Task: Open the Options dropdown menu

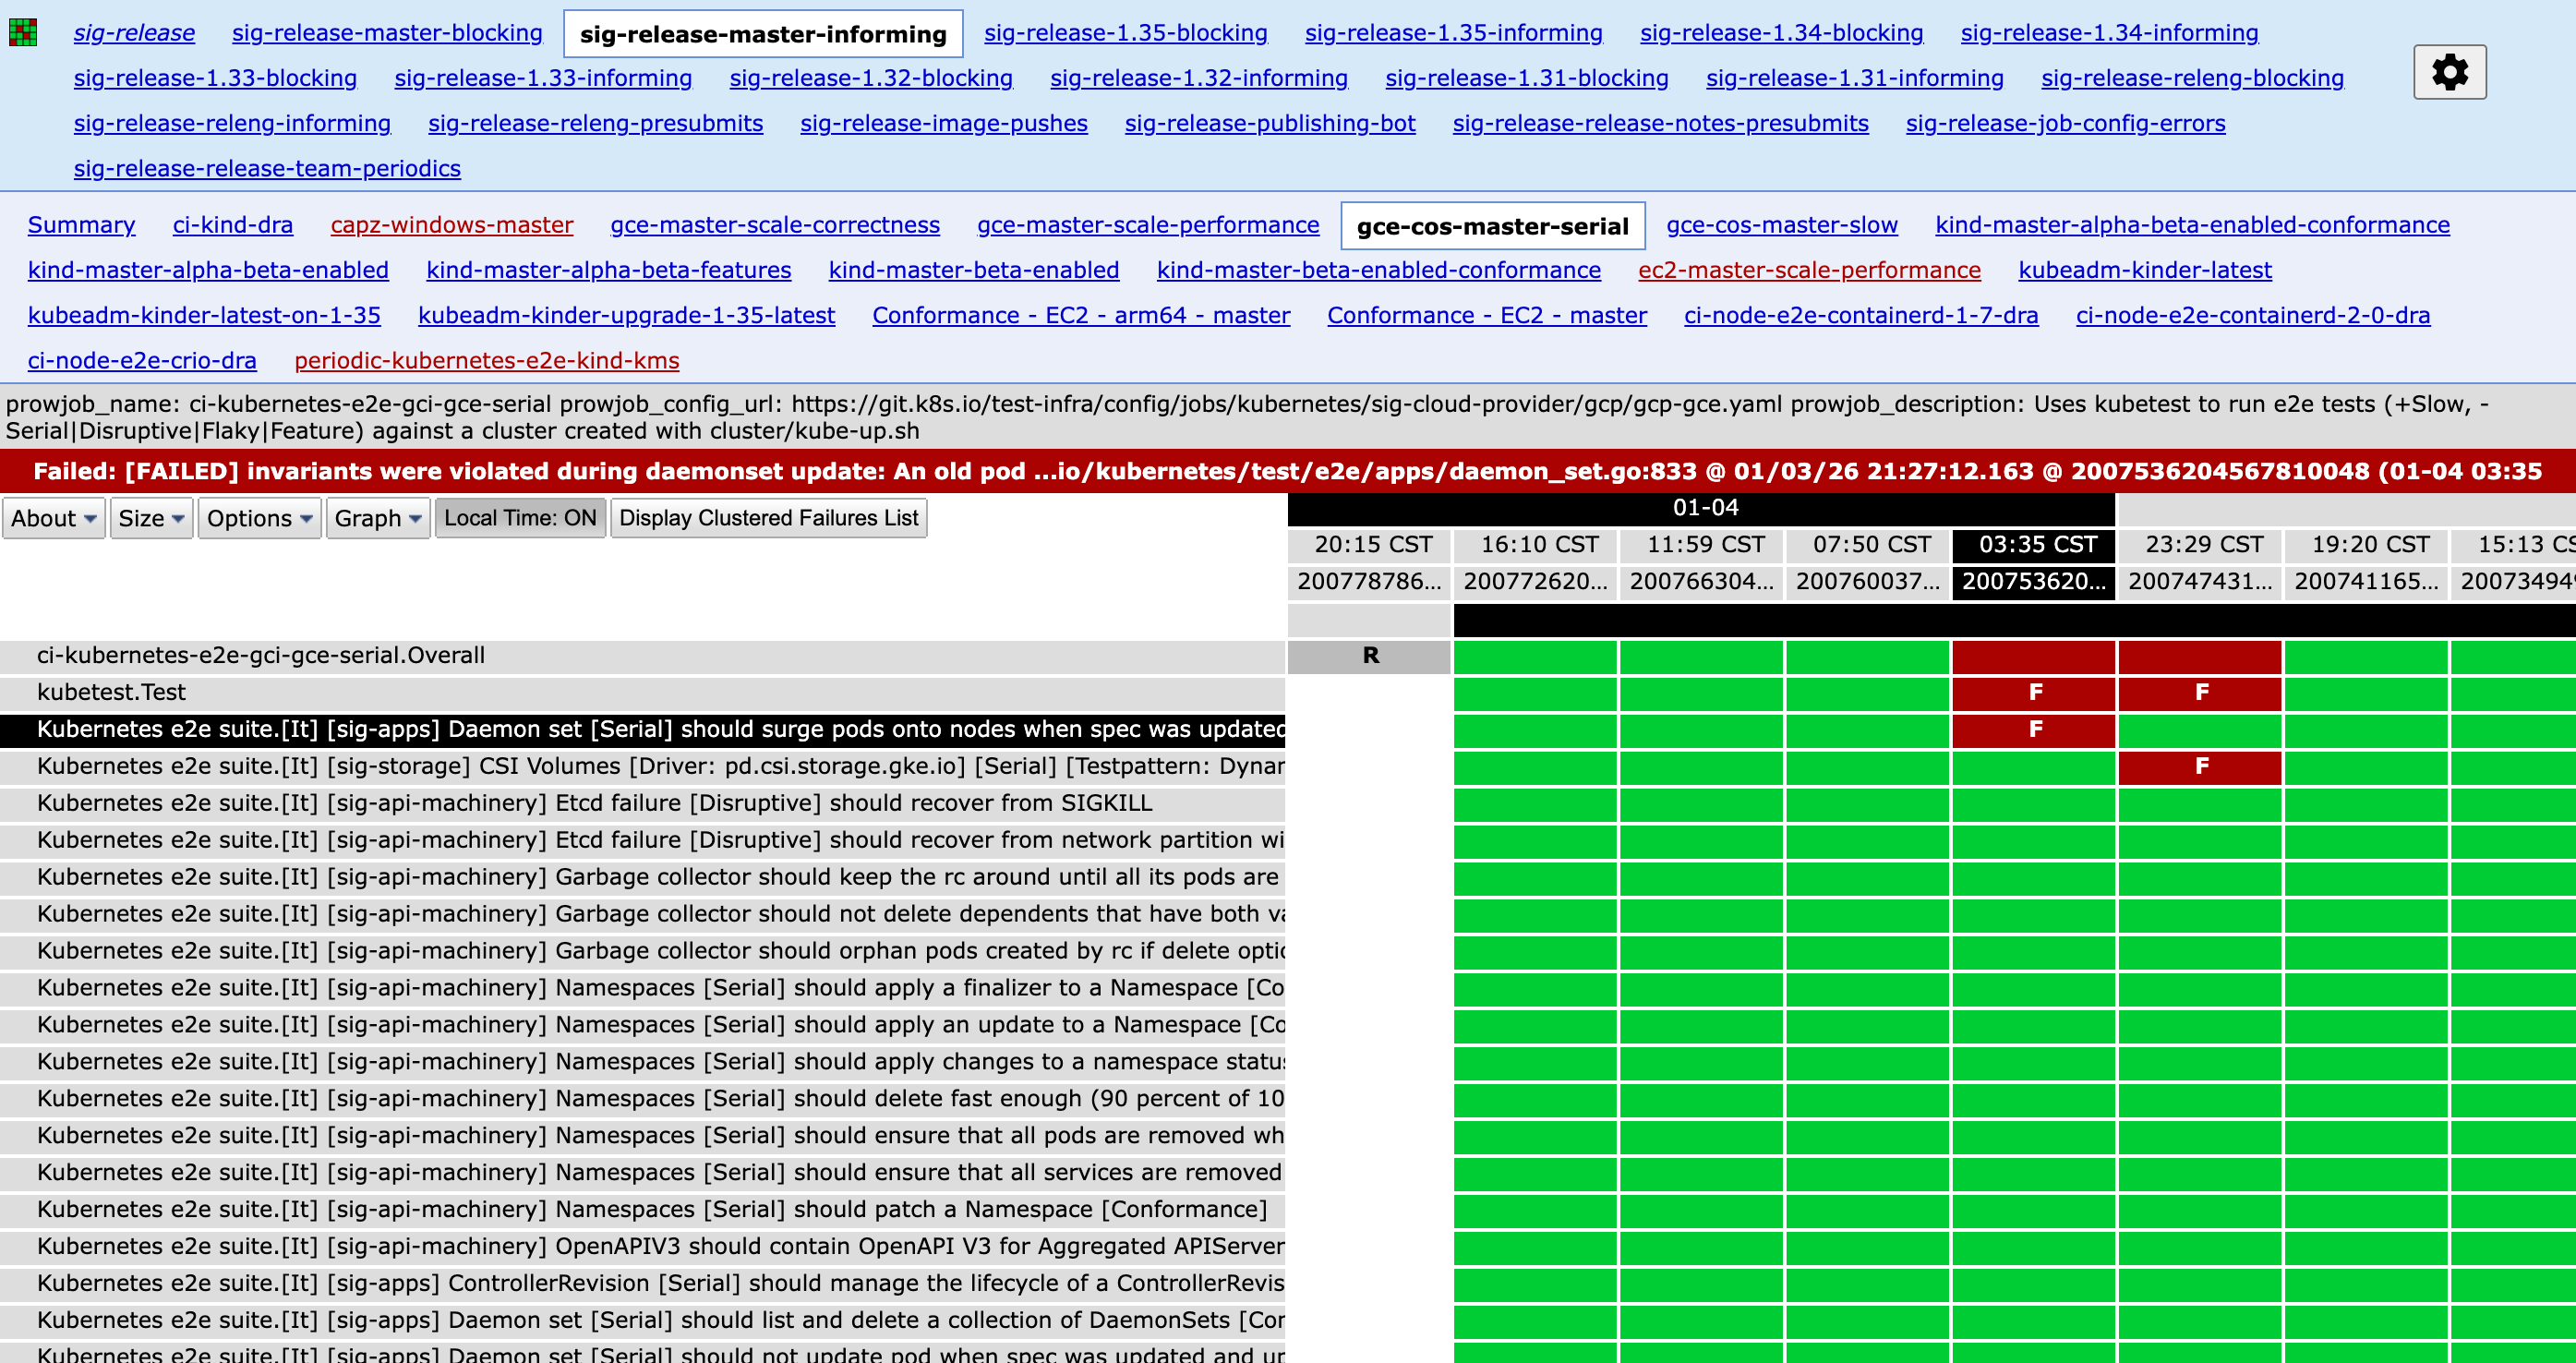Action: point(259,518)
